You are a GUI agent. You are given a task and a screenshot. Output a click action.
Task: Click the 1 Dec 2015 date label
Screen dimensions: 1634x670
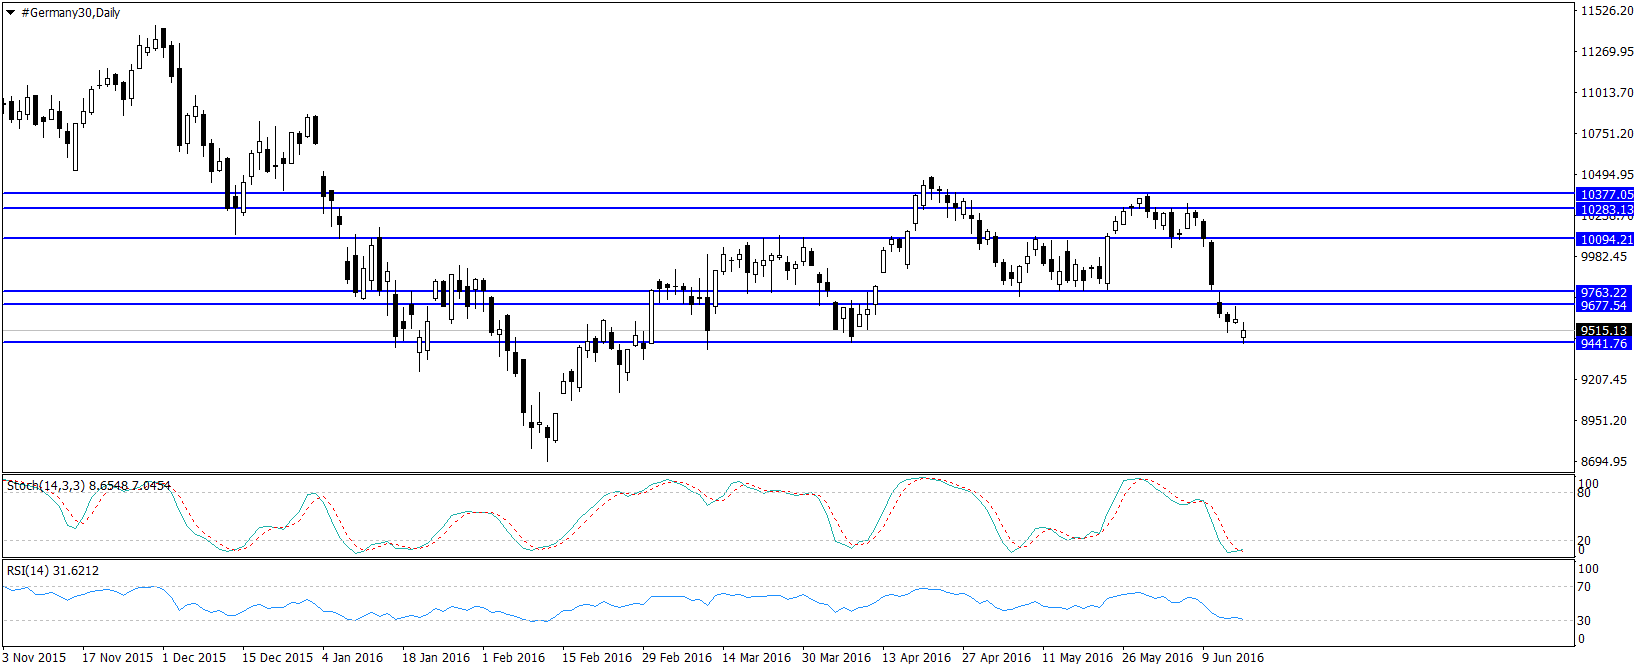point(194,658)
